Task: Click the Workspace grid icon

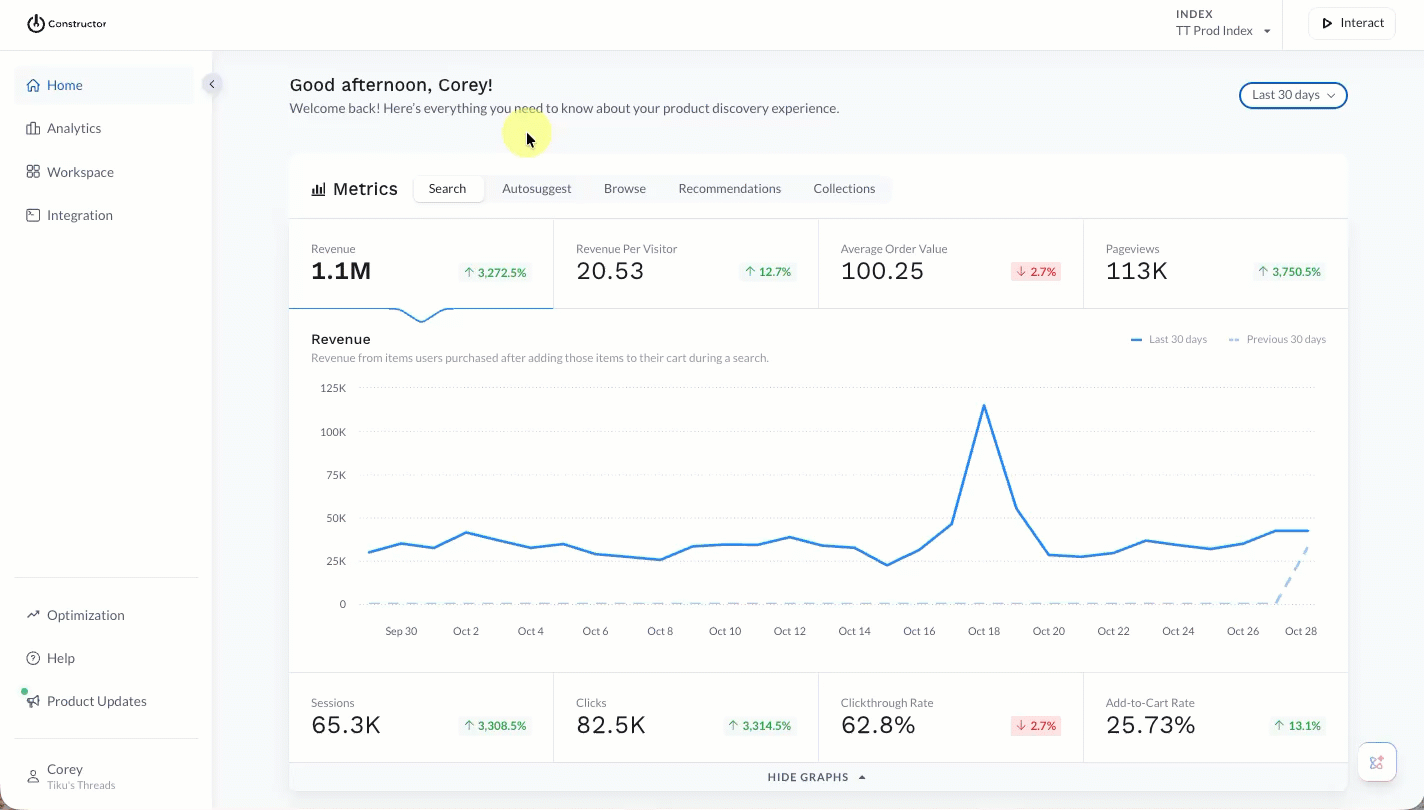Action: pos(33,172)
